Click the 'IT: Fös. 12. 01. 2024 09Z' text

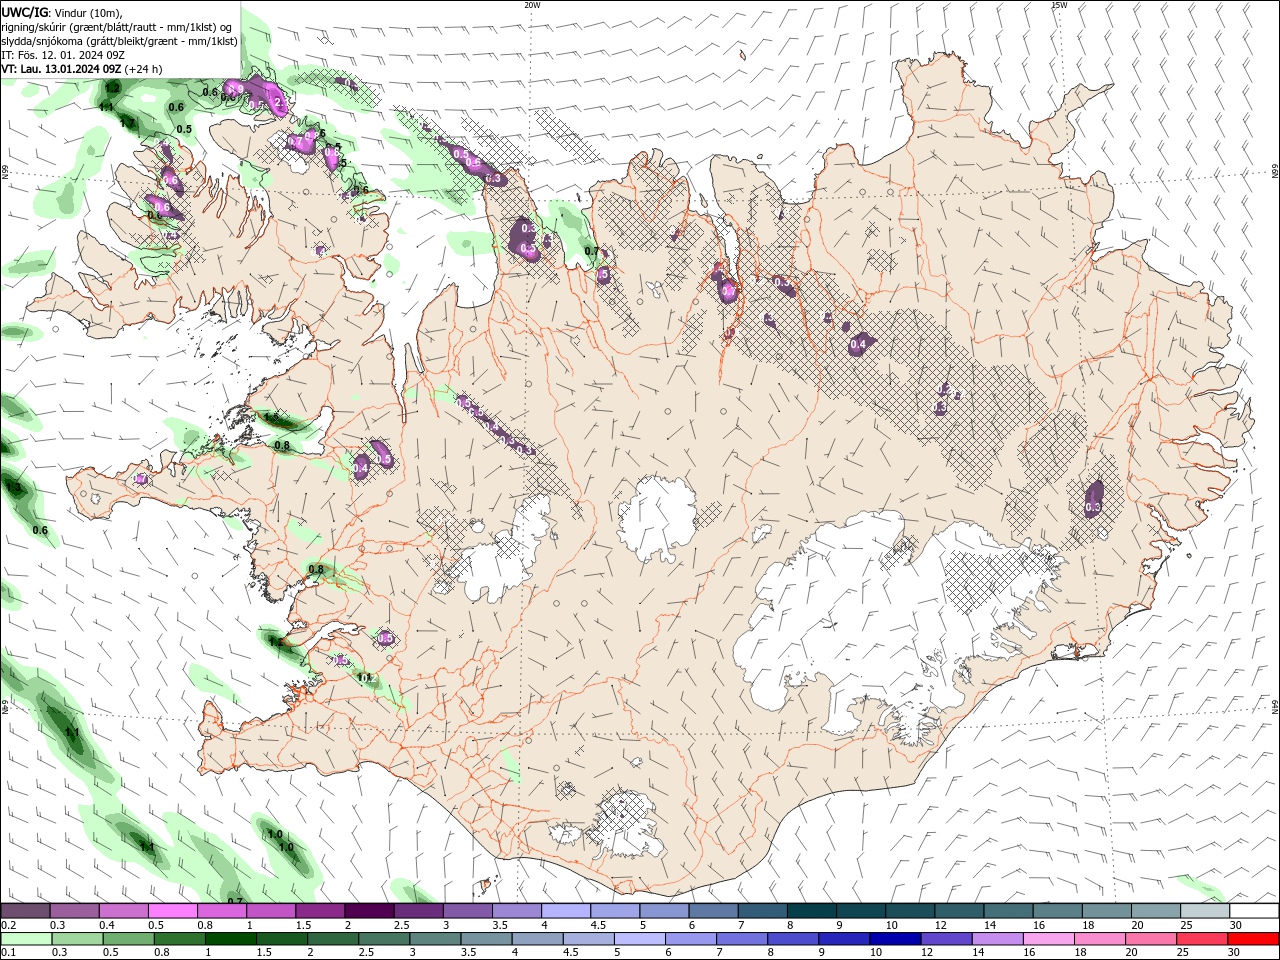point(63,55)
